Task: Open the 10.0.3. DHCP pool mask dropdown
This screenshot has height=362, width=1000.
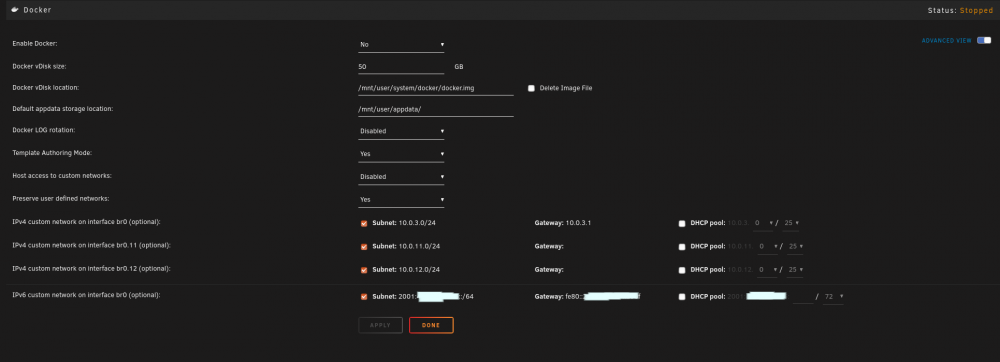Action: click(x=791, y=224)
